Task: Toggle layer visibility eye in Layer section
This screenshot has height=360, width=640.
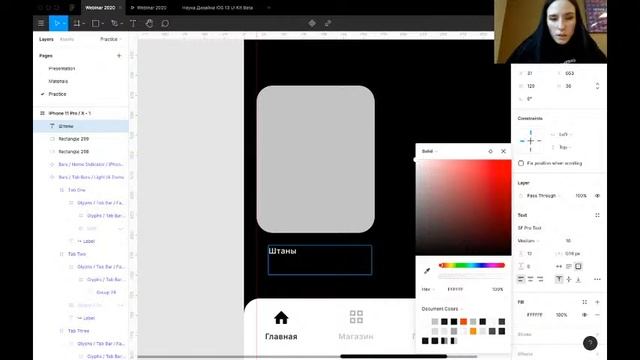Action: (x=597, y=196)
